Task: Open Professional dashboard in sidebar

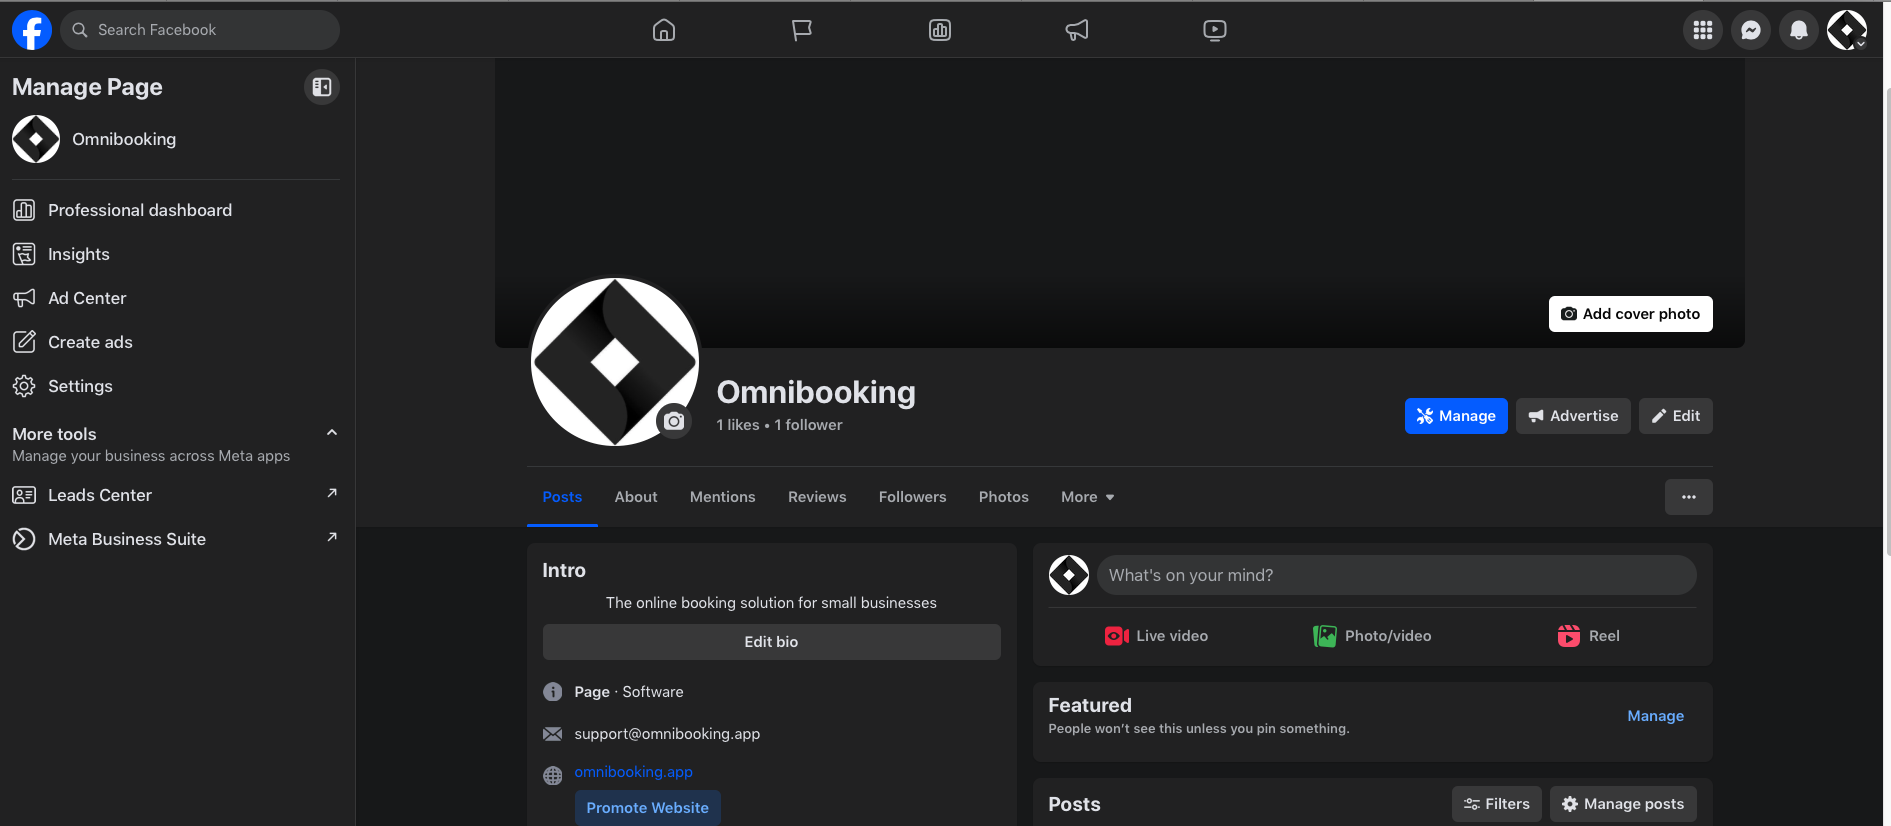Action: pyautogui.click(x=176, y=210)
